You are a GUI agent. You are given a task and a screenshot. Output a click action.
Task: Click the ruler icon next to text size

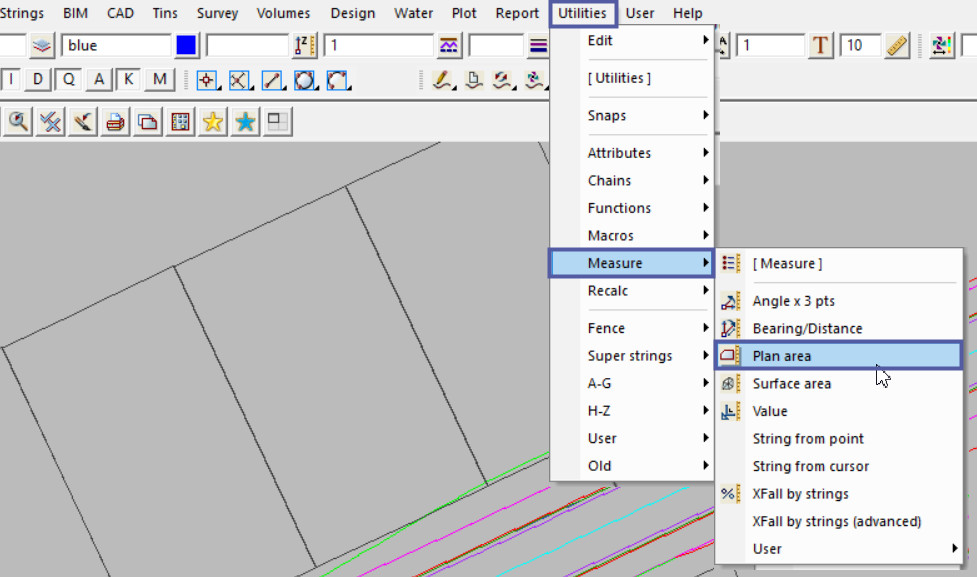[x=897, y=46]
